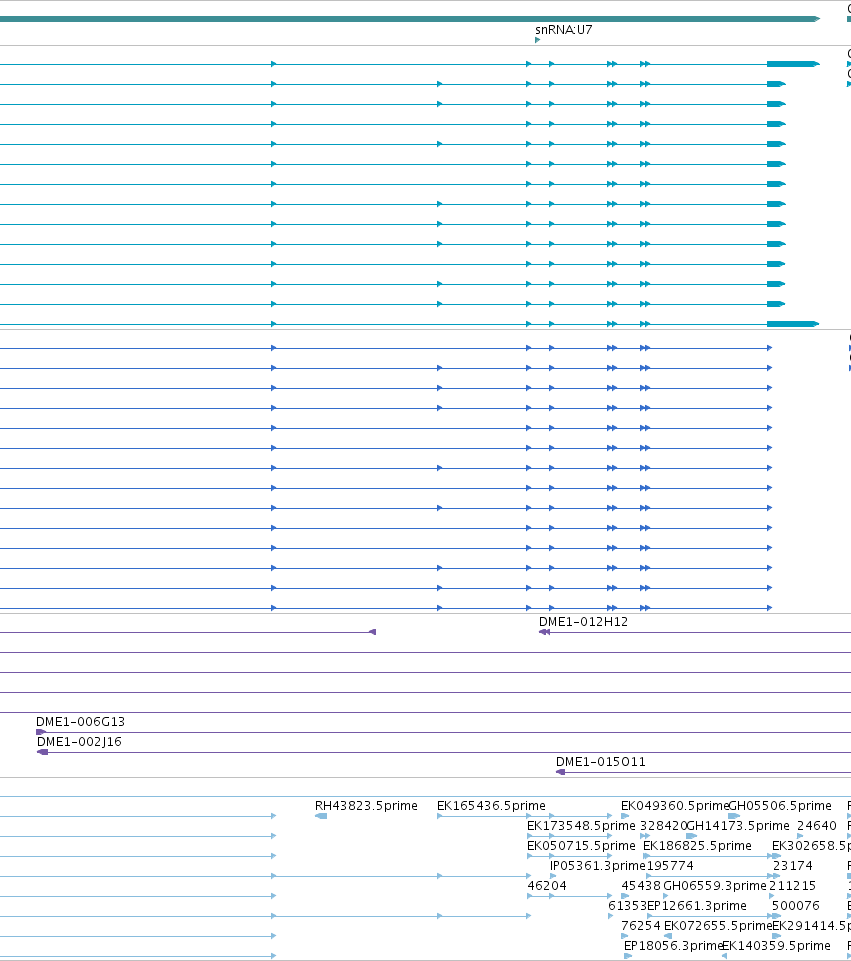Select the long teal gene bar at top
The image size is (851, 961).
[410, 19]
